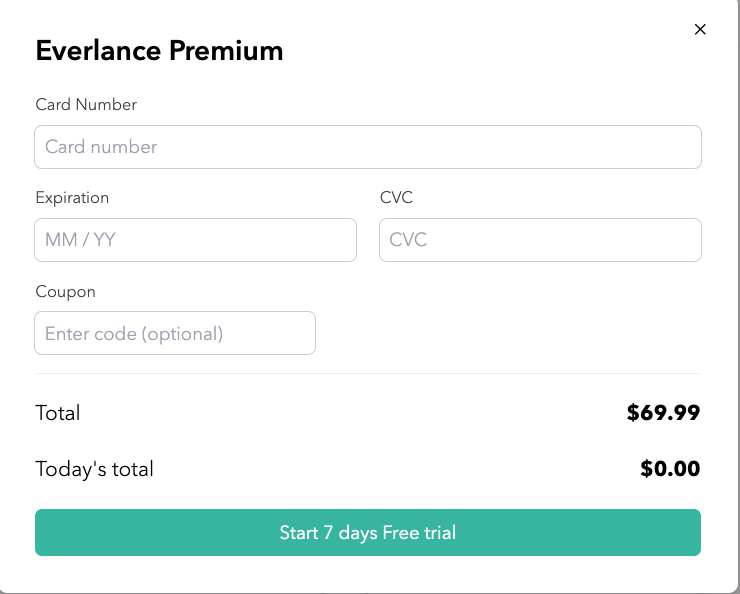Click the Expiration MM / YY field

[196, 240]
